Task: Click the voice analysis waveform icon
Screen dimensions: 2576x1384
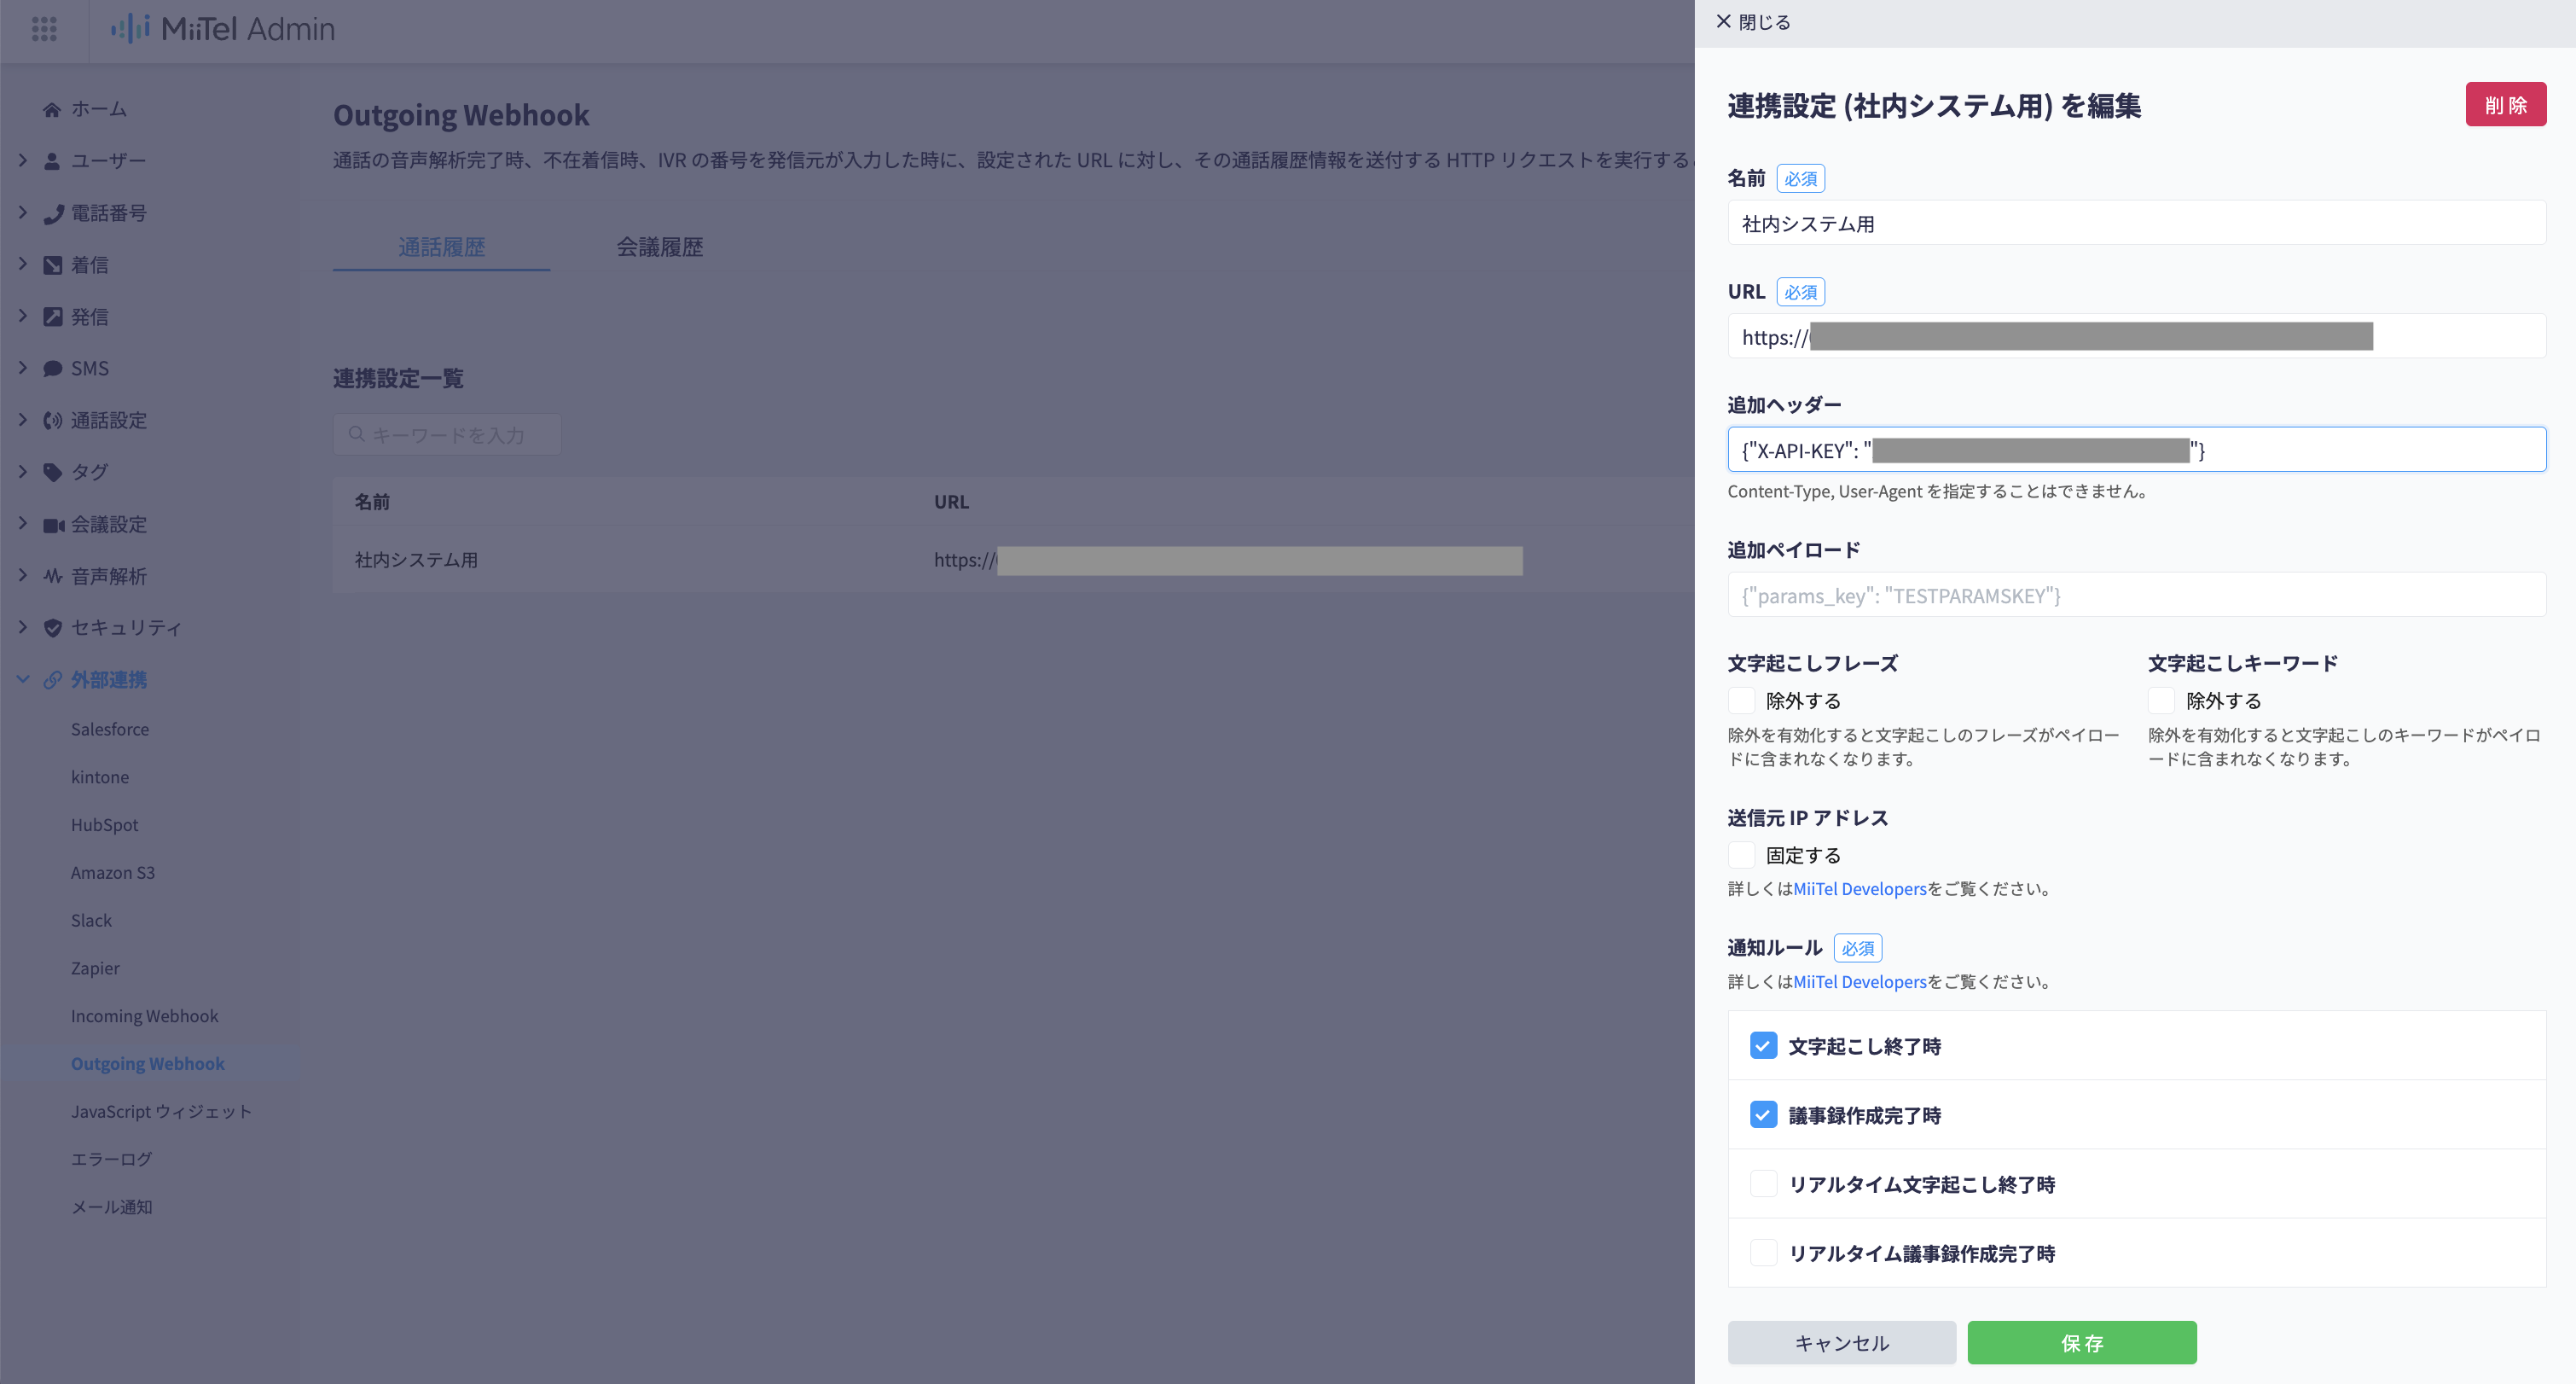Action: [53, 576]
